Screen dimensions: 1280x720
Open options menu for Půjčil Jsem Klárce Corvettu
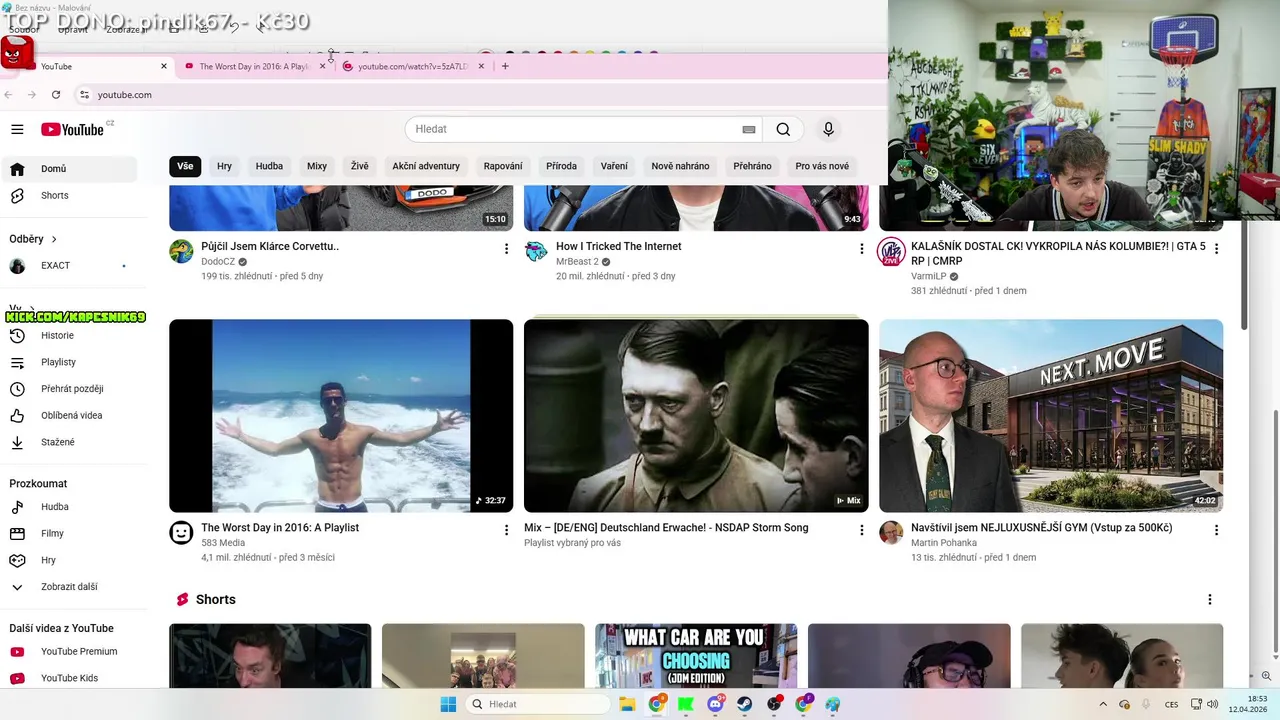(x=506, y=249)
